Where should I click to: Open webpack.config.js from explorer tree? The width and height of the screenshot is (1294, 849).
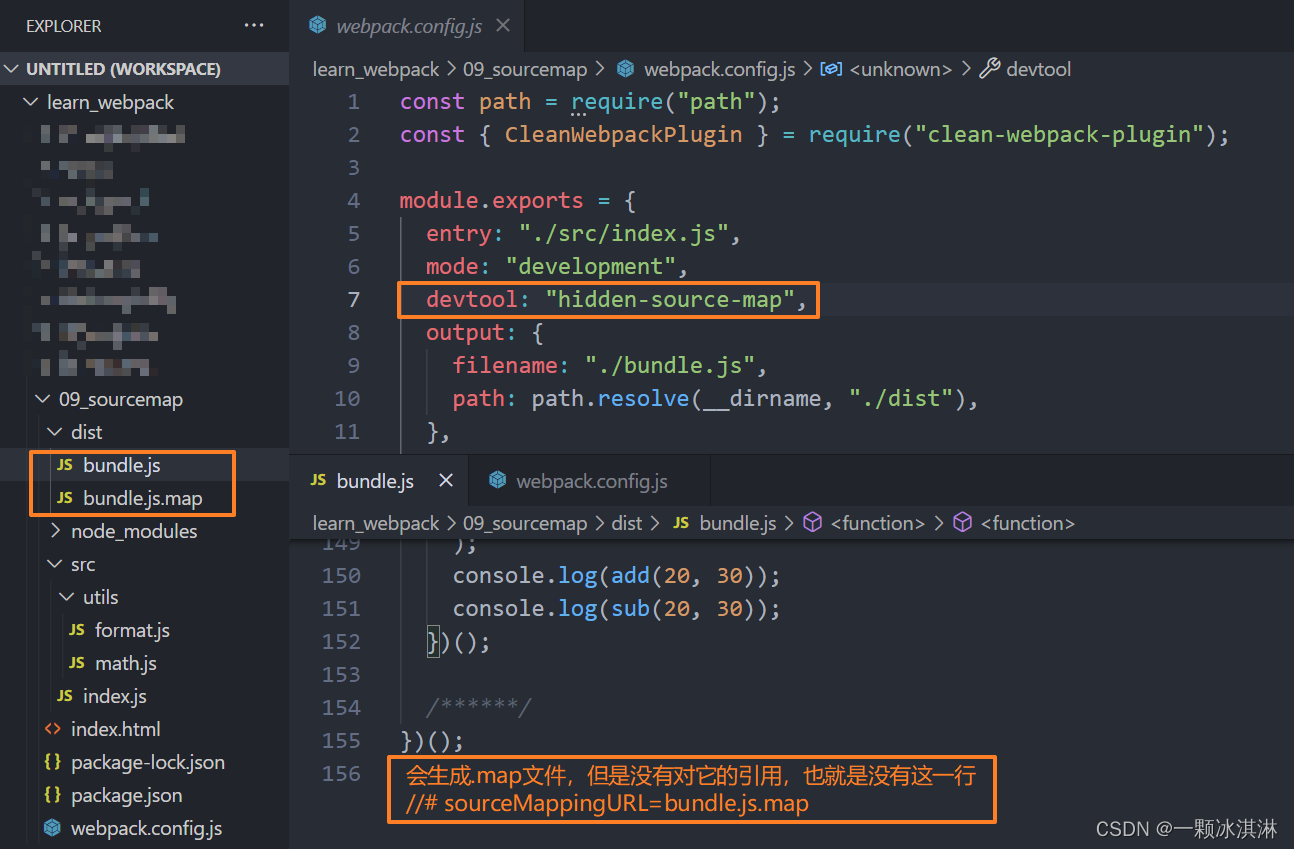pos(146,828)
